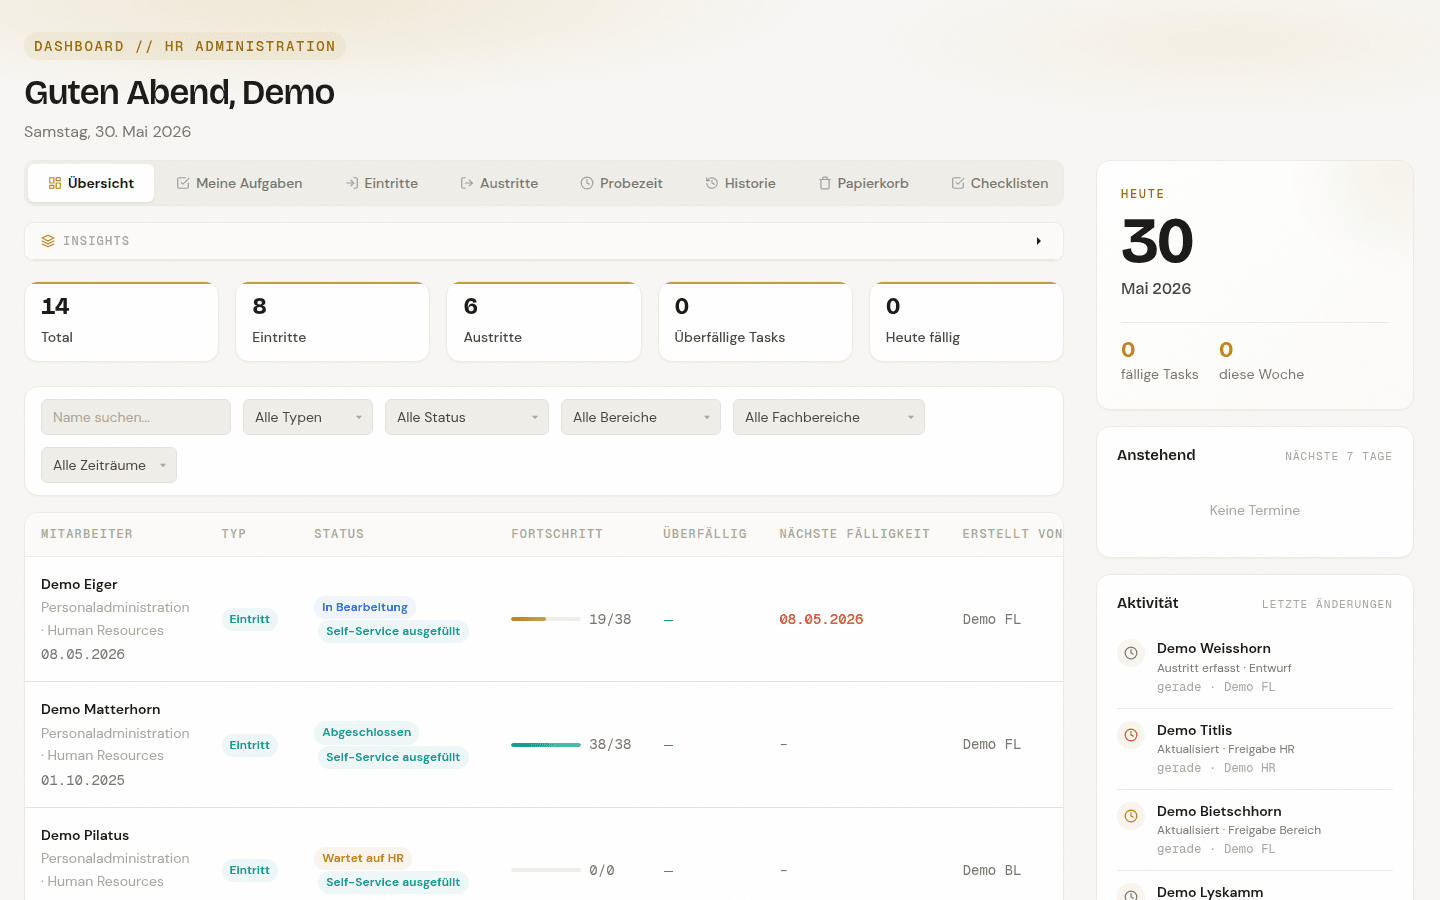Click Eintritt badge in Demo Matterhorn row
Screen dimensions: 1440x900
pos(249,745)
